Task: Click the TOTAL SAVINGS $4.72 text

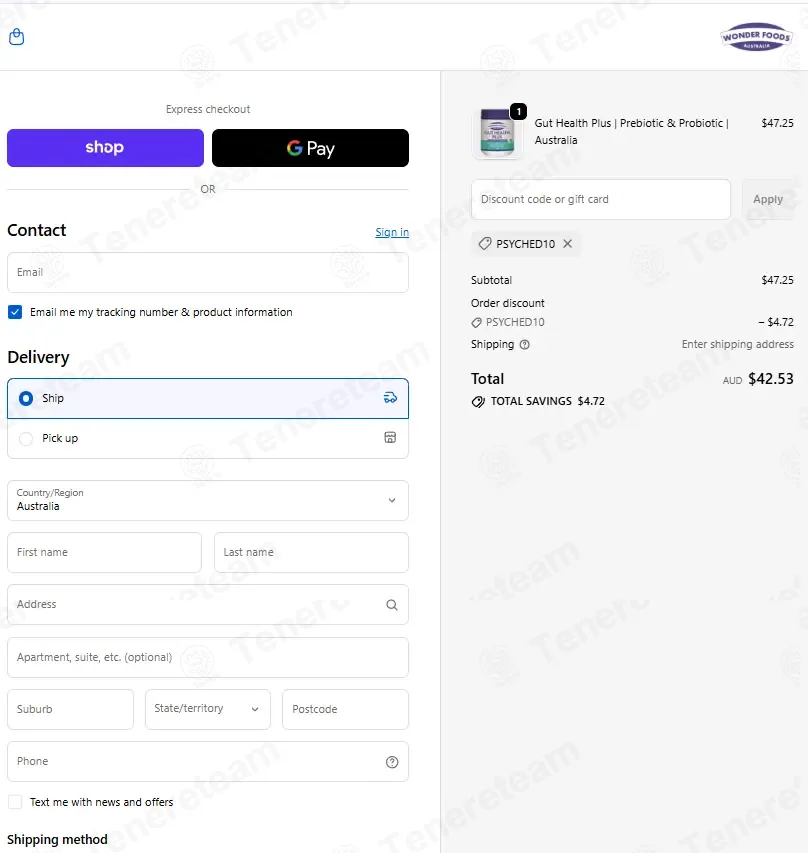Action: click(547, 401)
